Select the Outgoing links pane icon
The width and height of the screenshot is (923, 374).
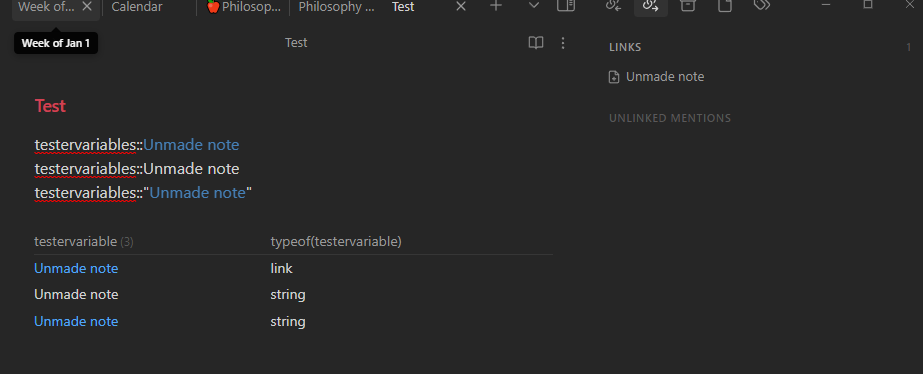(650, 6)
